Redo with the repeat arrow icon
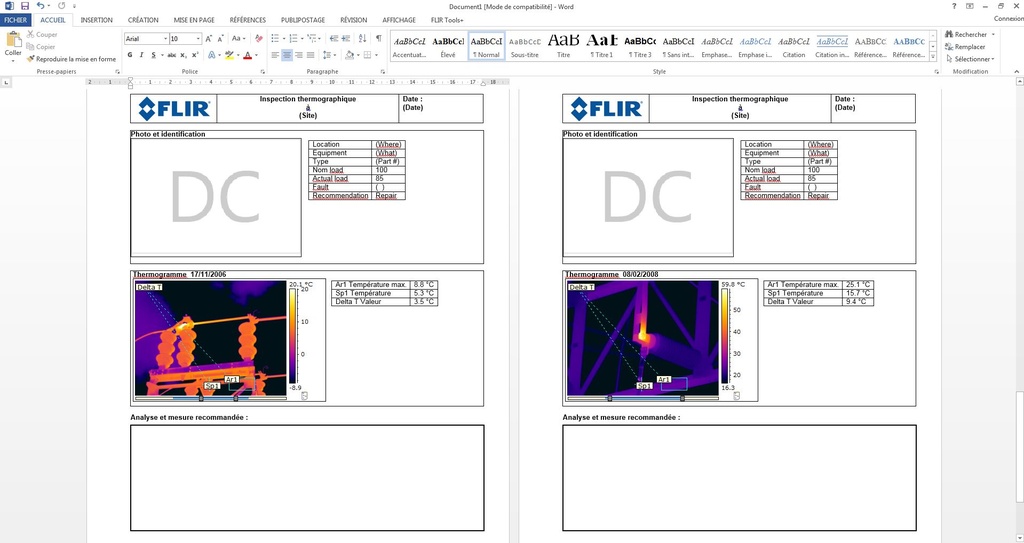This screenshot has width=1024, height=543. (x=61, y=6)
